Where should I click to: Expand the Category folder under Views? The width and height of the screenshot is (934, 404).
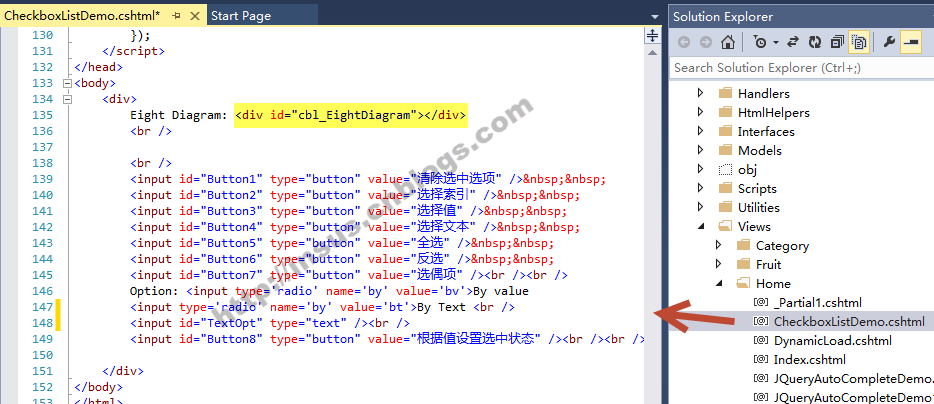point(718,245)
